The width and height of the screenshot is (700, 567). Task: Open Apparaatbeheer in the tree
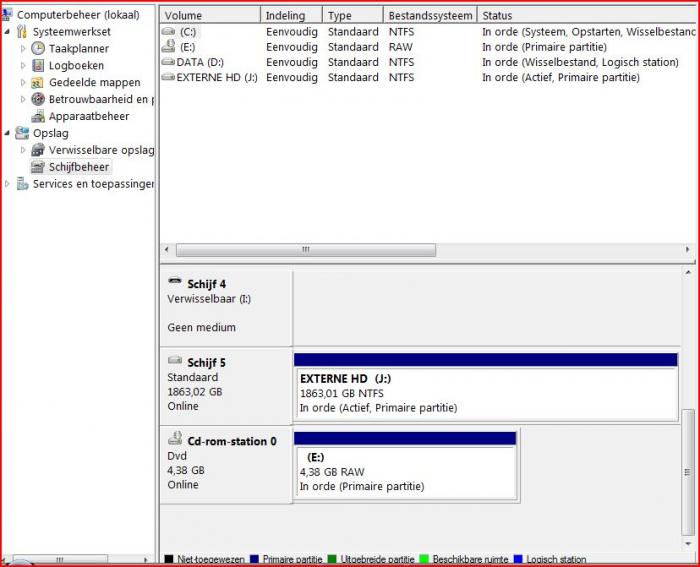[89, 116]
